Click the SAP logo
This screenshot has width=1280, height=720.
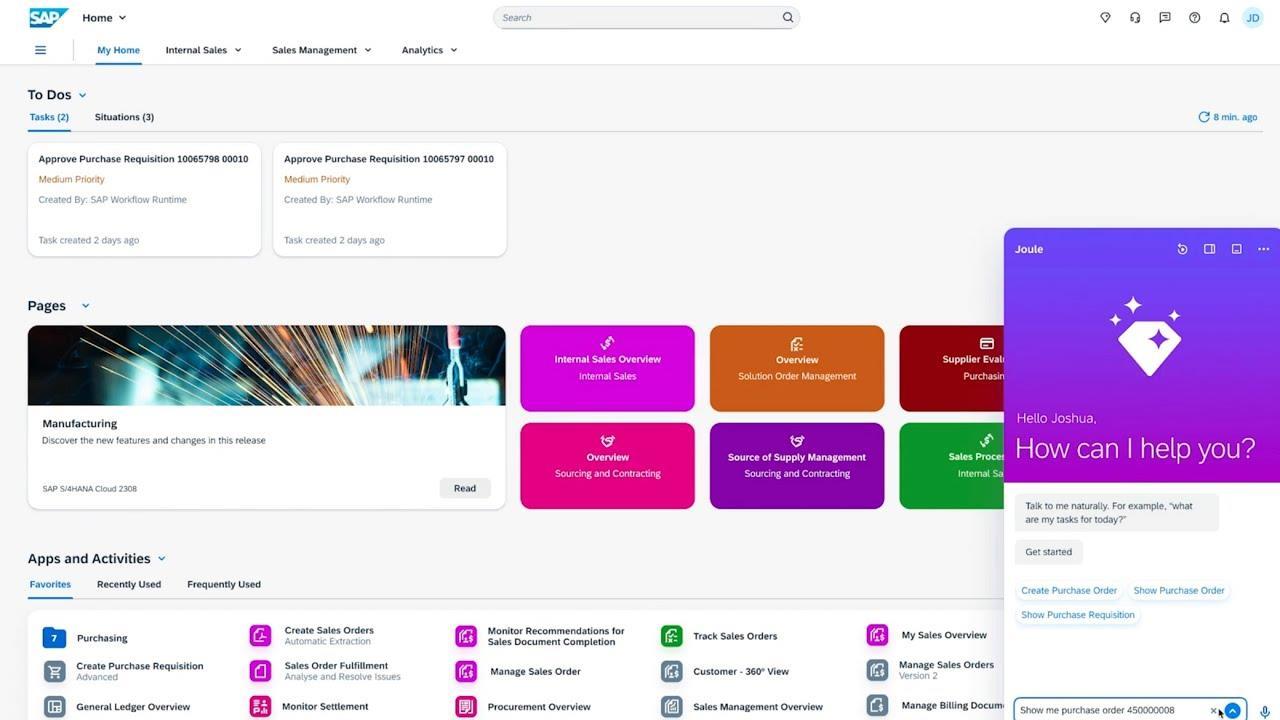click(48, 17)
